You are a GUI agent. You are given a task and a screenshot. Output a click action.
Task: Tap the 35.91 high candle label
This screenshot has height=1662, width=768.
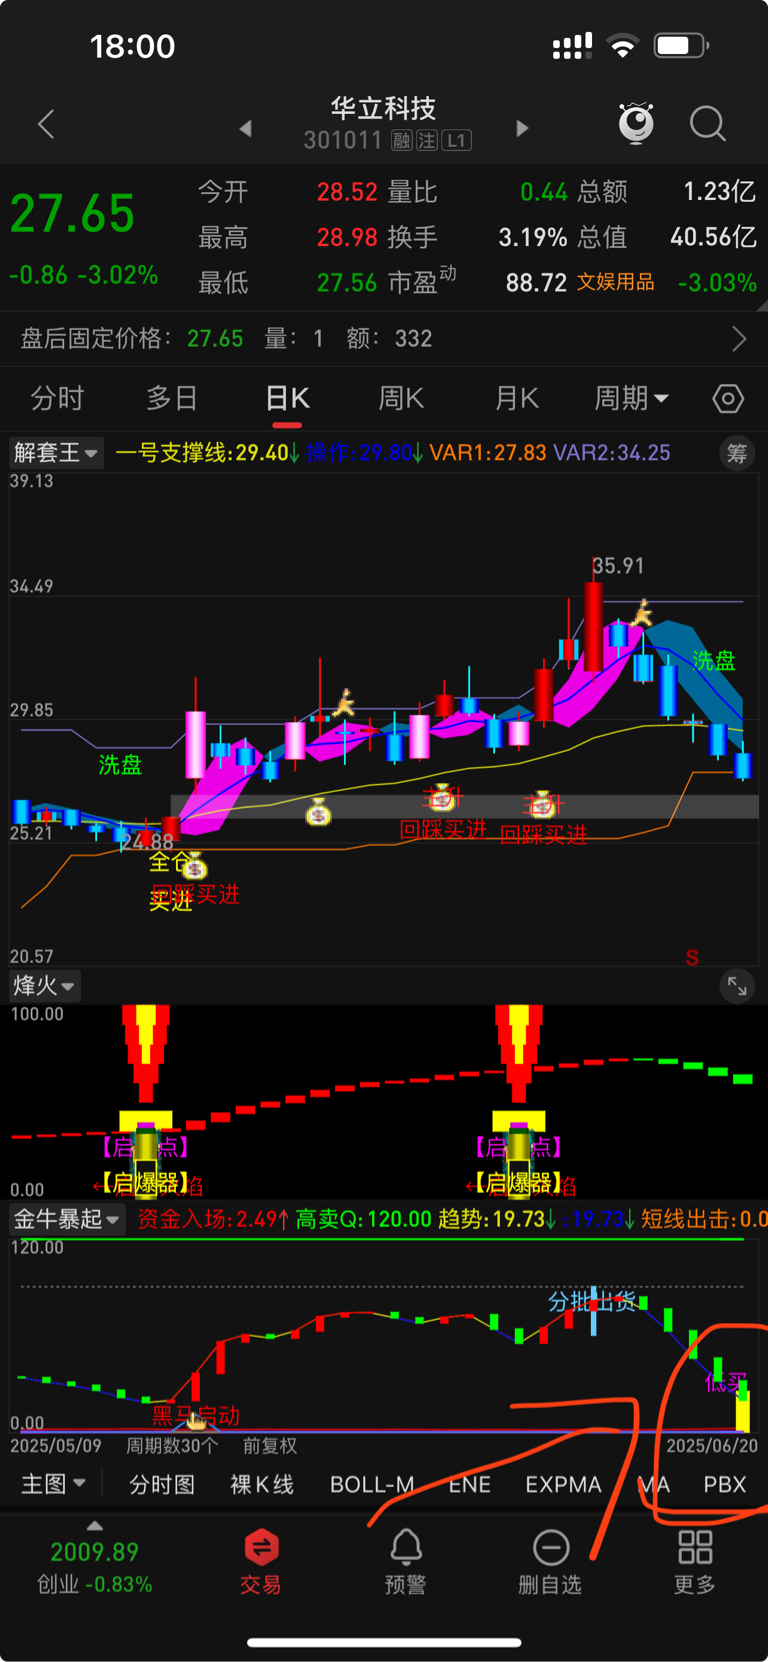(x=618, y=566)
